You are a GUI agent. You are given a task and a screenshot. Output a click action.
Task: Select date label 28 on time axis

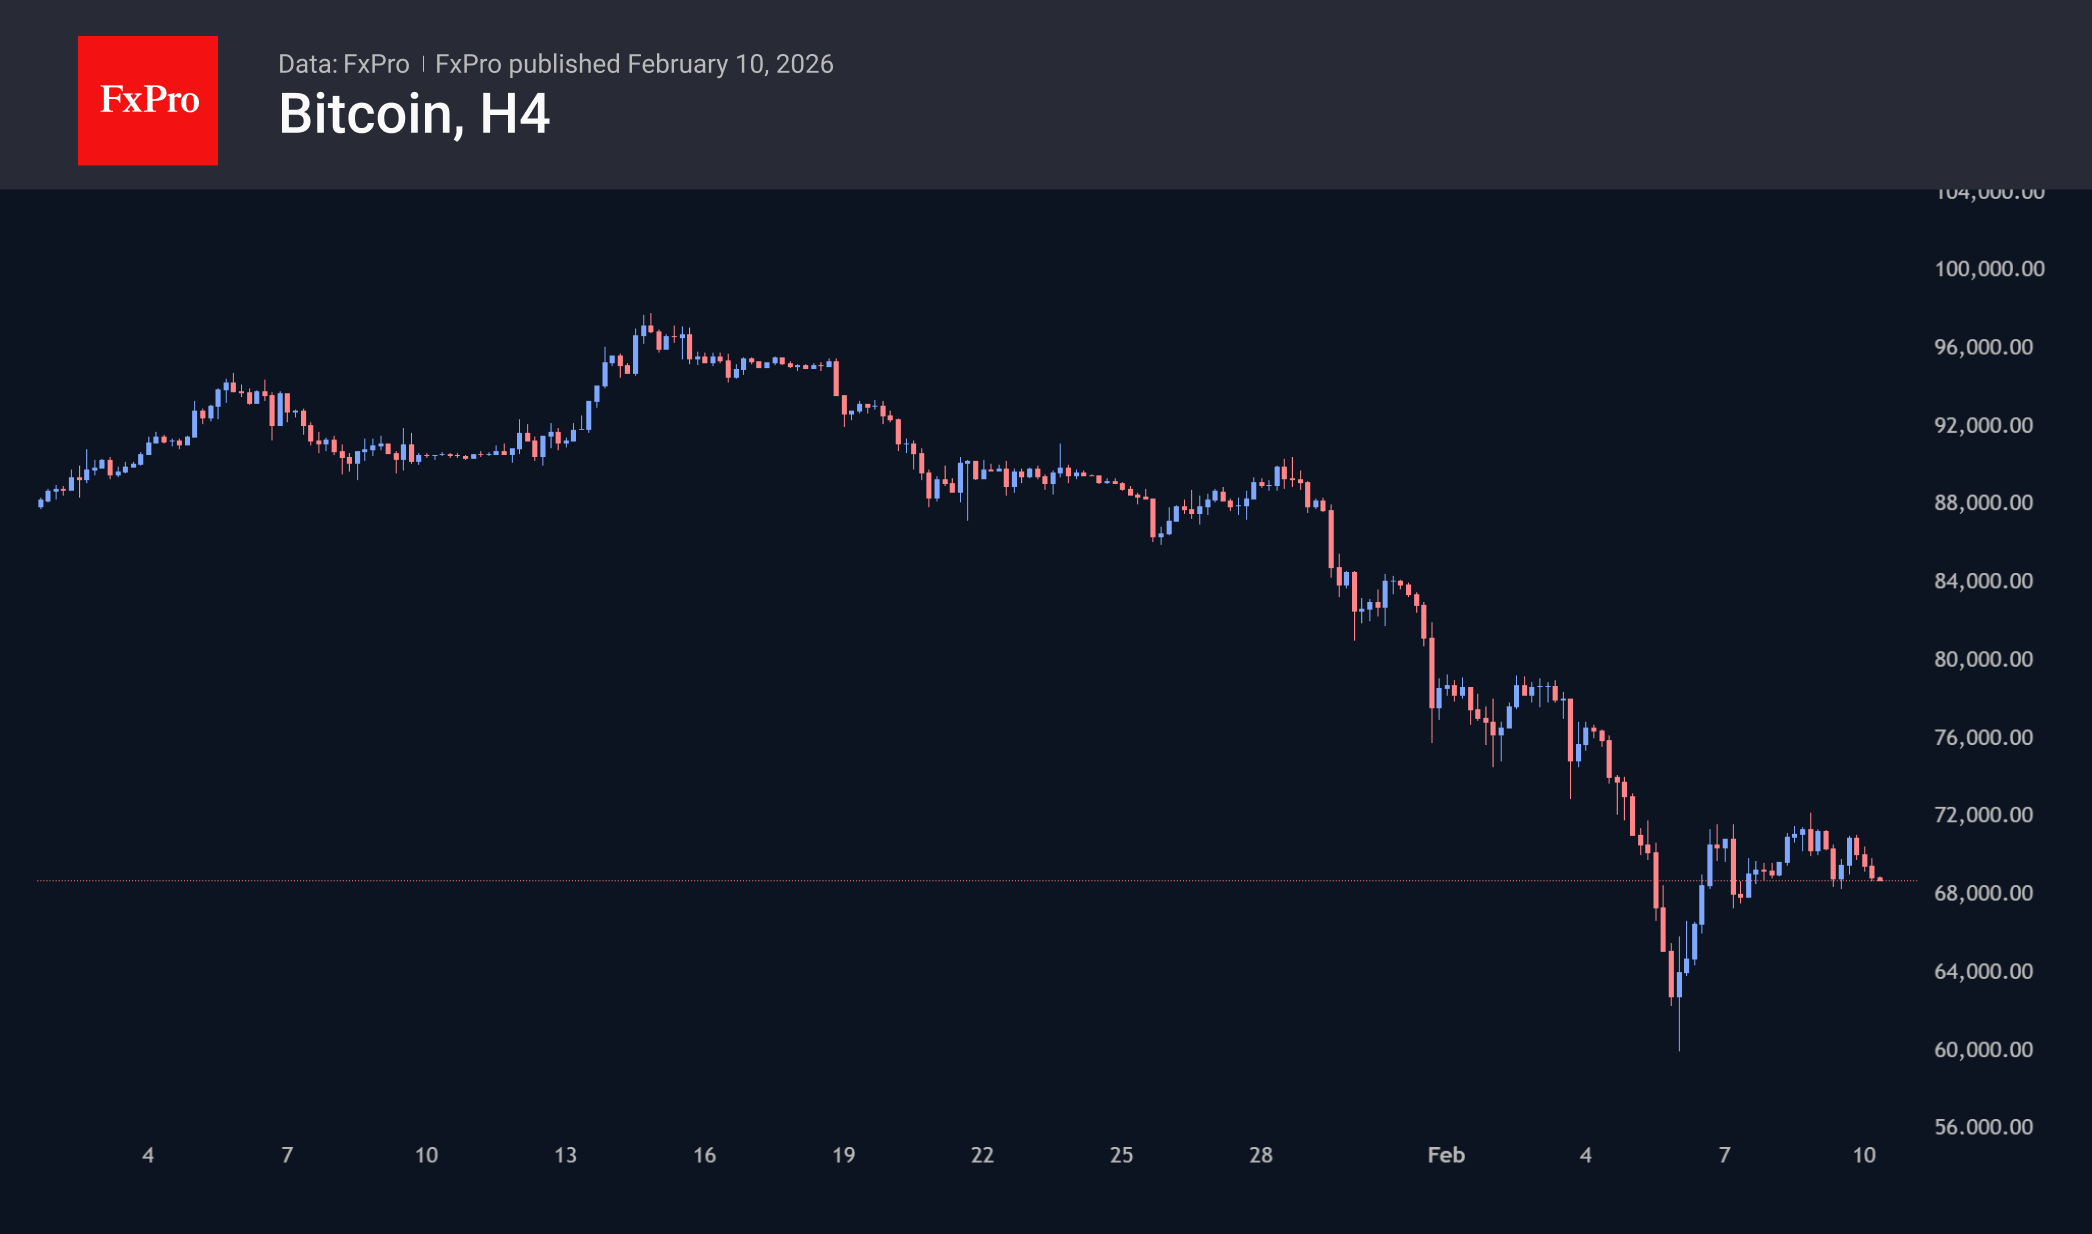click(x=1261, y=1155)
